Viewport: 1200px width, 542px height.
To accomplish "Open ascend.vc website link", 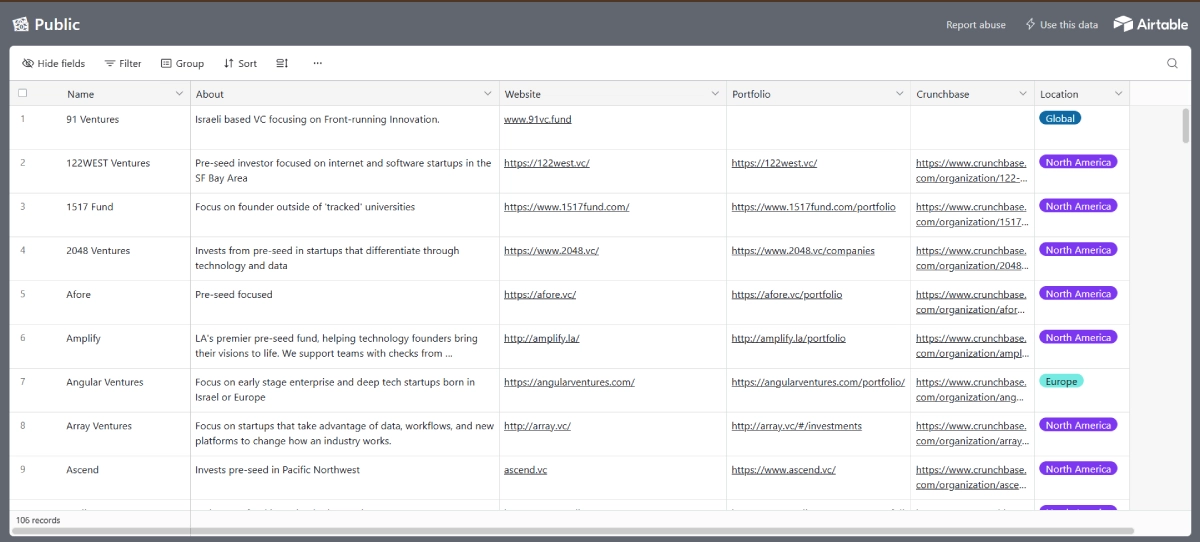I will (526, 470).
